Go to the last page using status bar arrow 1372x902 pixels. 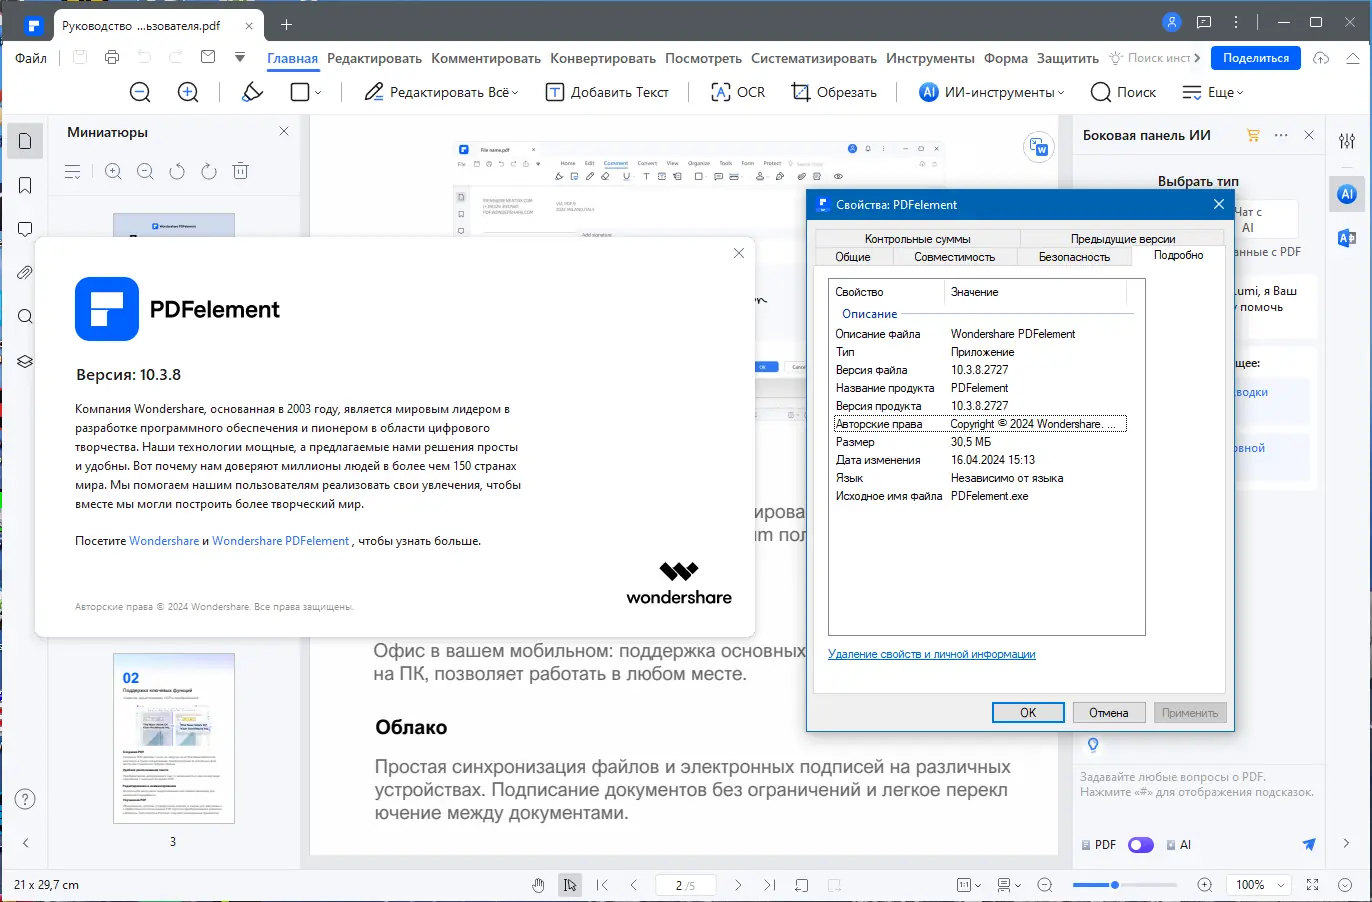click(769, 885)
